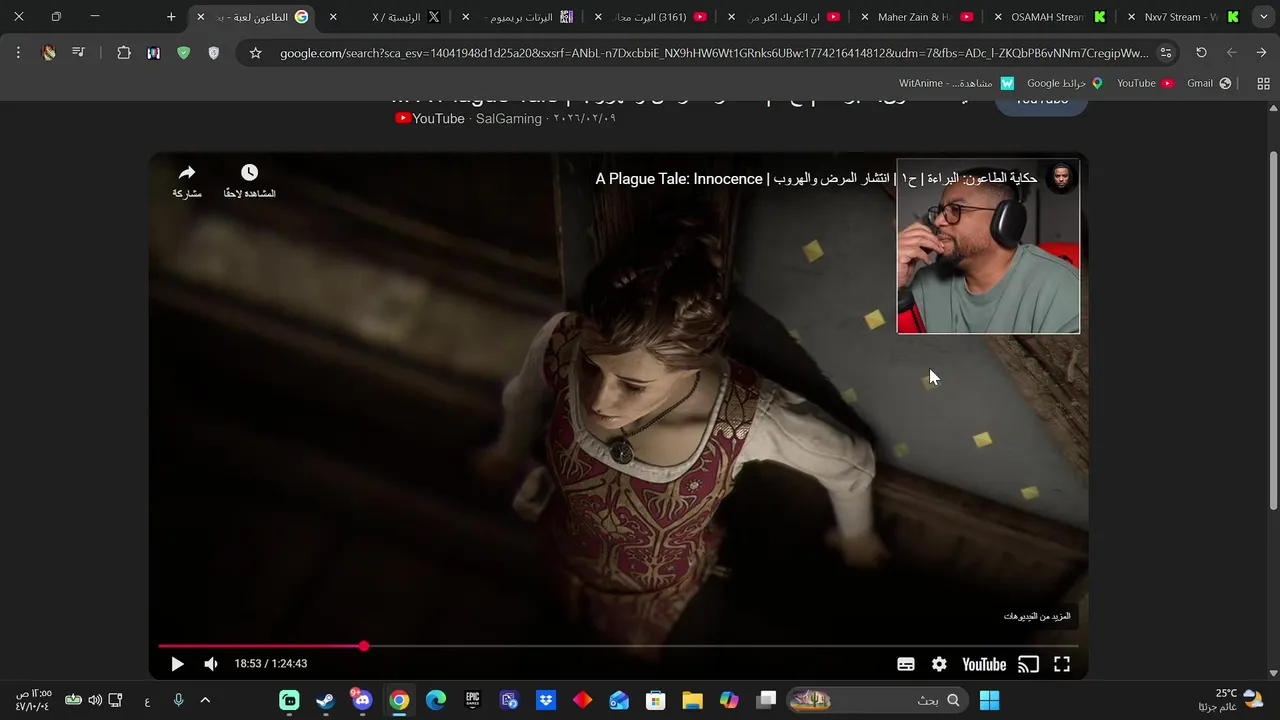Screen dimensions: 1280x720
Task: Click the taskbar search box
Action: tap(878, 700)
